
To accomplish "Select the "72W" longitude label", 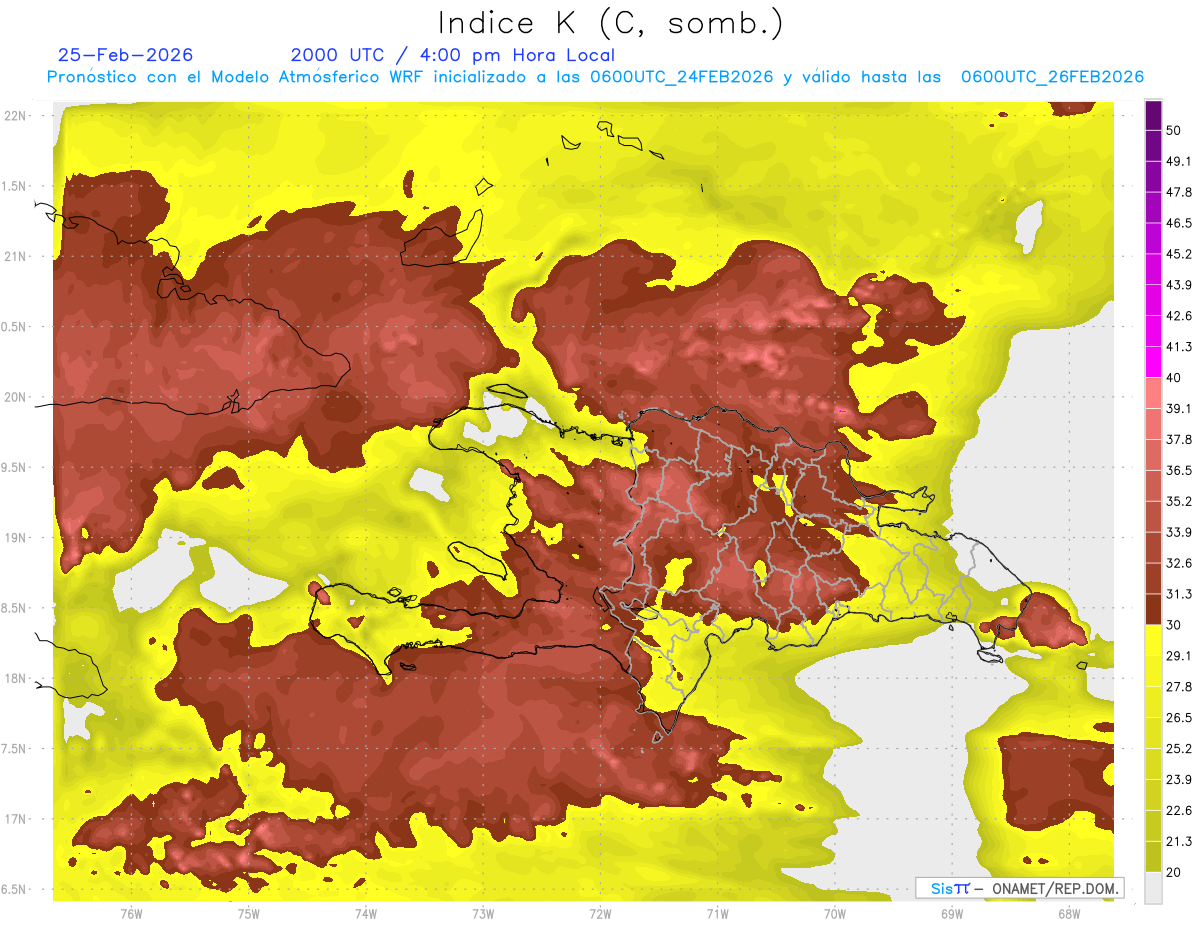I will tap(600, 914).
